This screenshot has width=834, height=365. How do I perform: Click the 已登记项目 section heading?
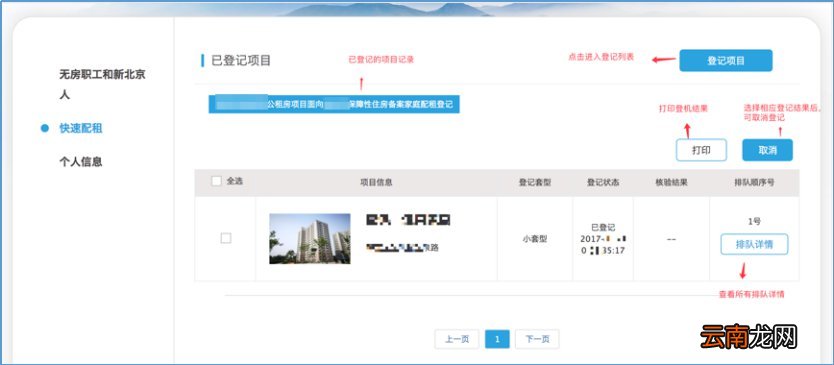241,60
